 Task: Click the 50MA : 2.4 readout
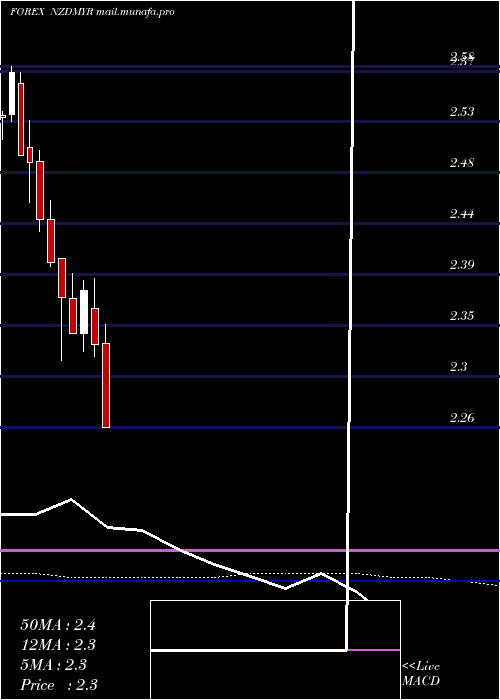click(58, 625)
